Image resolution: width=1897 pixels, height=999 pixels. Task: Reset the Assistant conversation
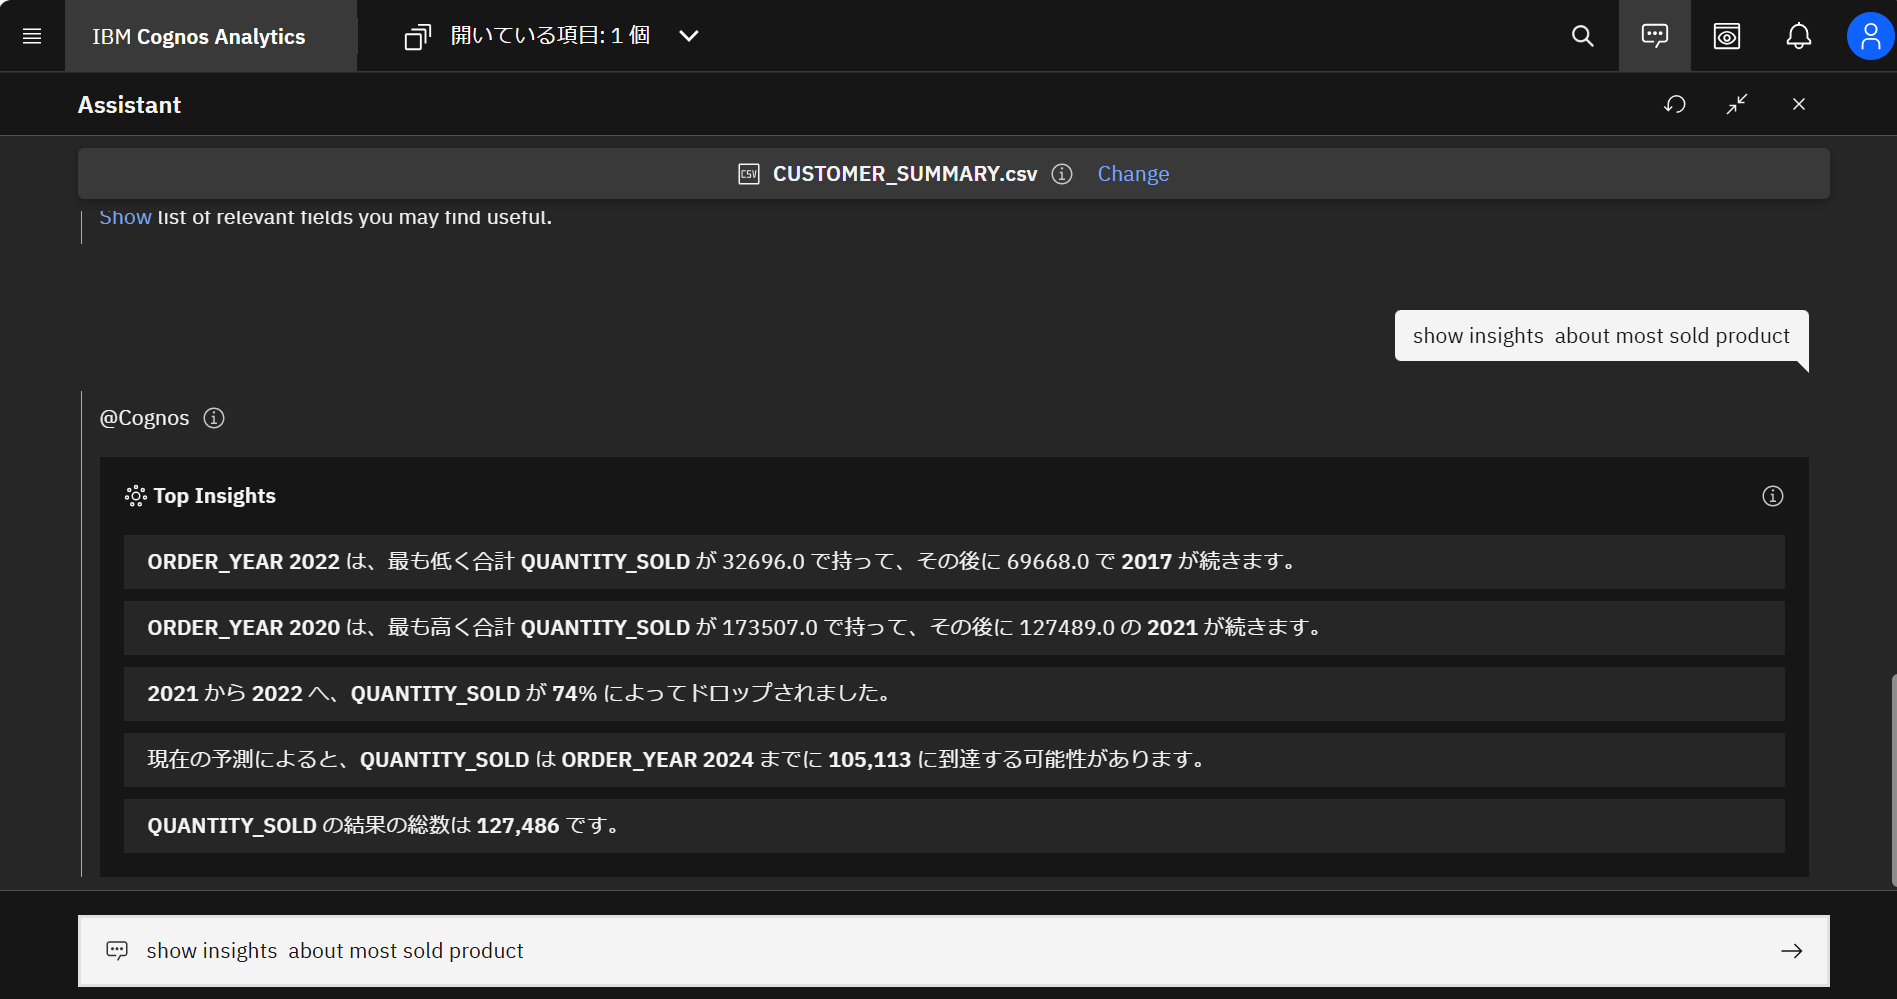1675,104
